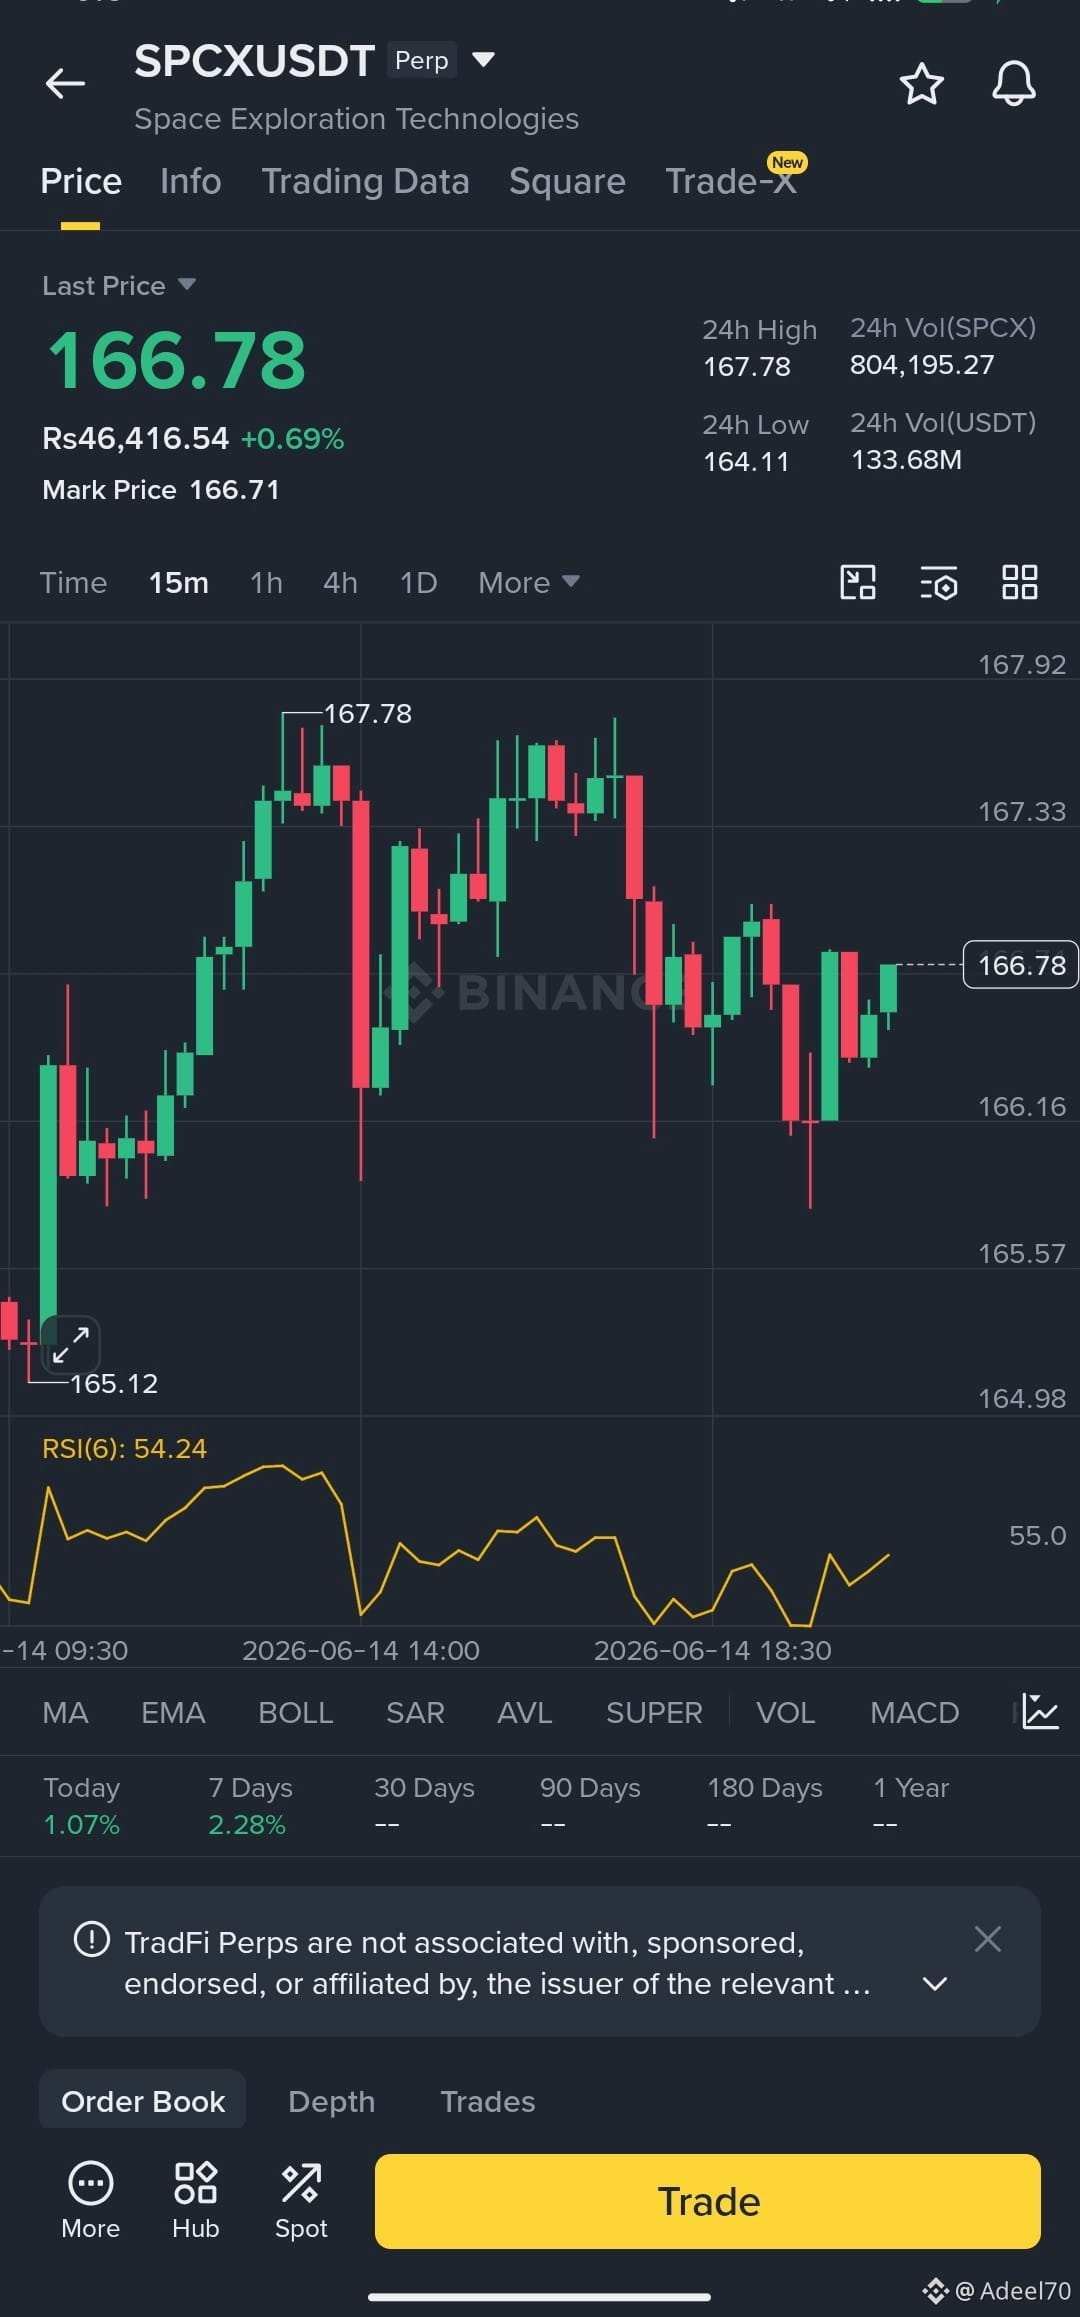
Task: Expand the TradFi Perps disclaimer chevron
Action: tap(935, 1984)
